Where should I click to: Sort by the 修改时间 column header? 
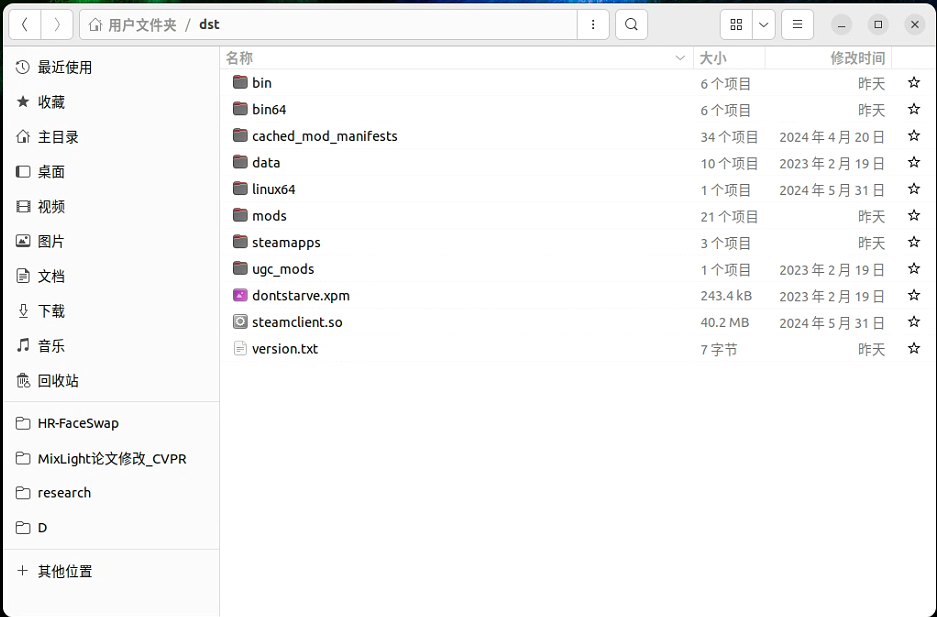[x=828, y=58]
